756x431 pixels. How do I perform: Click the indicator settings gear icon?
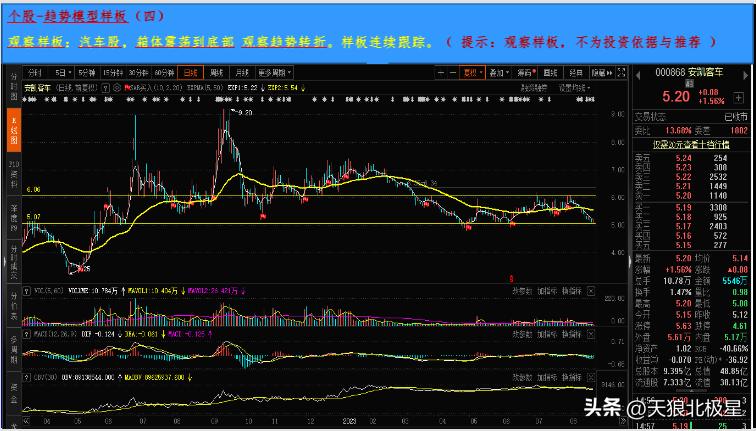click(117, 88)
